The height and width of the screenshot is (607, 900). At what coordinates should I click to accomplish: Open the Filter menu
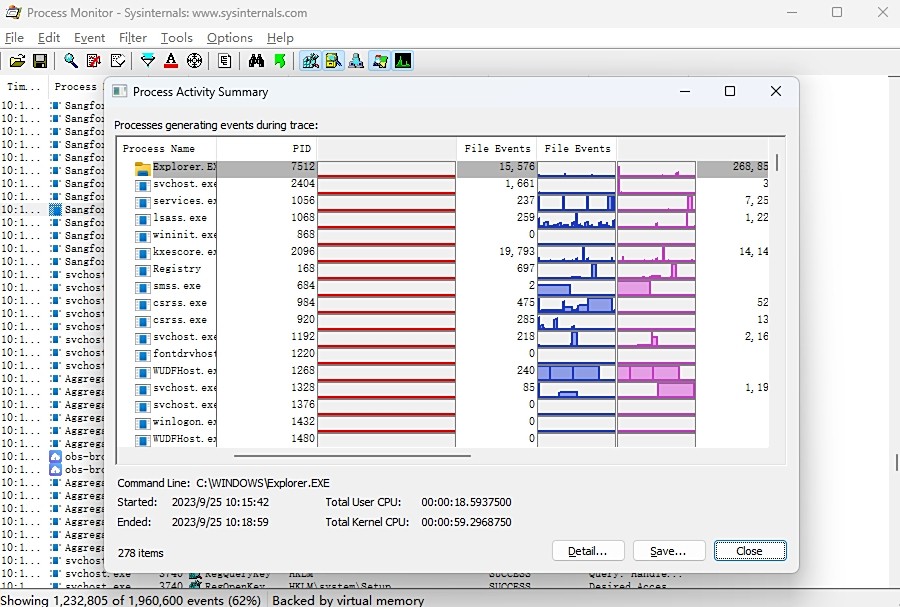pos(132,38)
